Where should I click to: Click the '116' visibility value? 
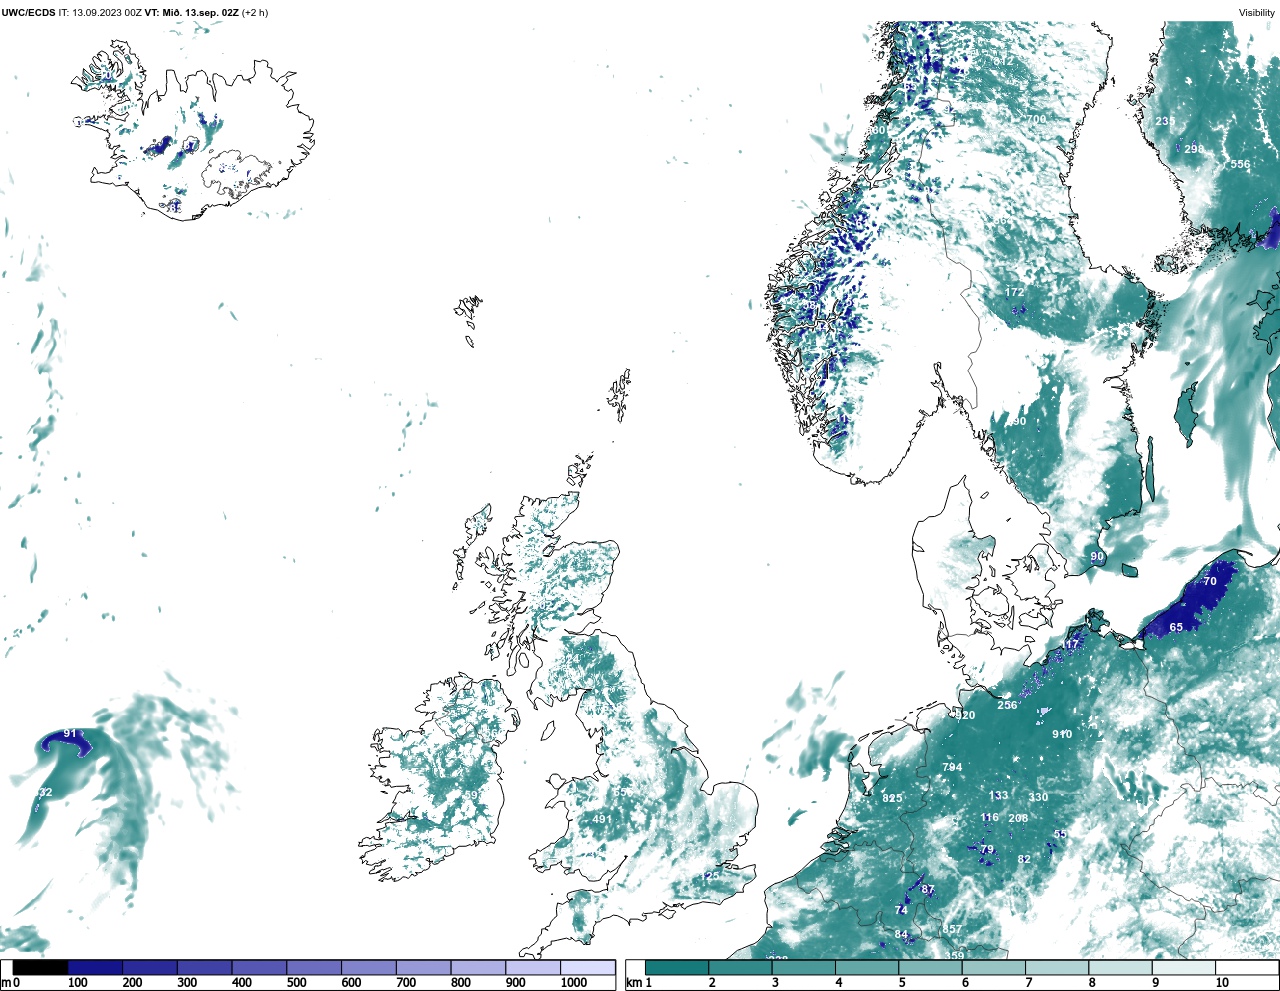pos(989,817)
